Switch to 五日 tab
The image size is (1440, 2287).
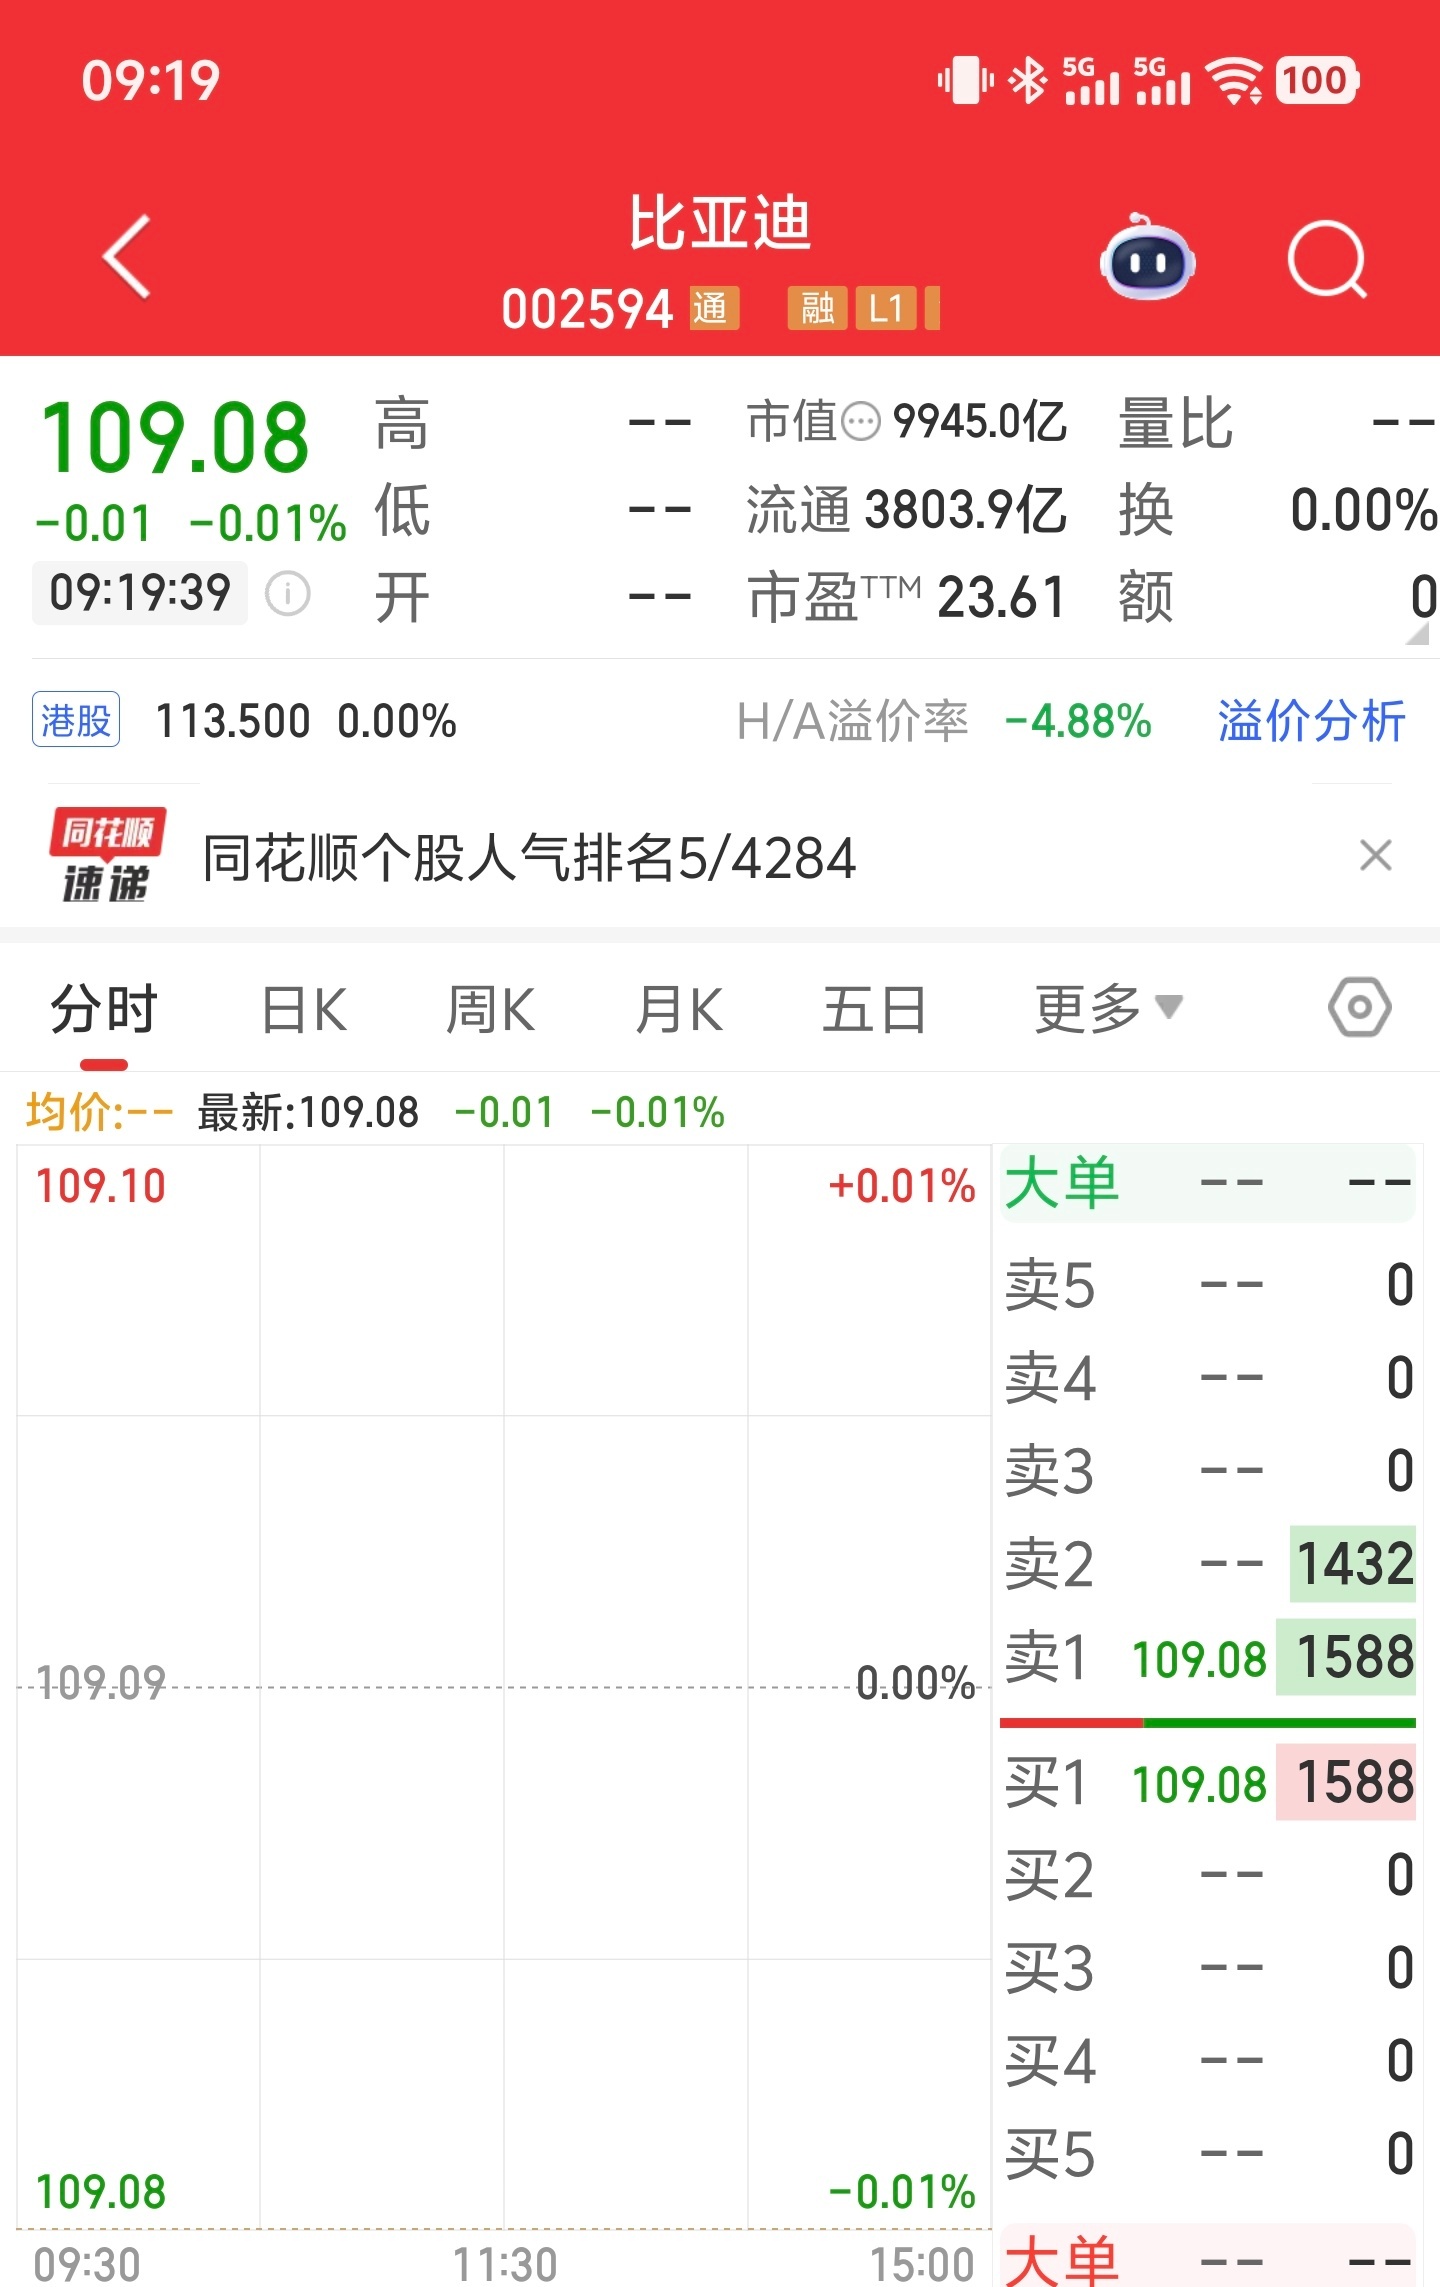tap(874, 1008)
